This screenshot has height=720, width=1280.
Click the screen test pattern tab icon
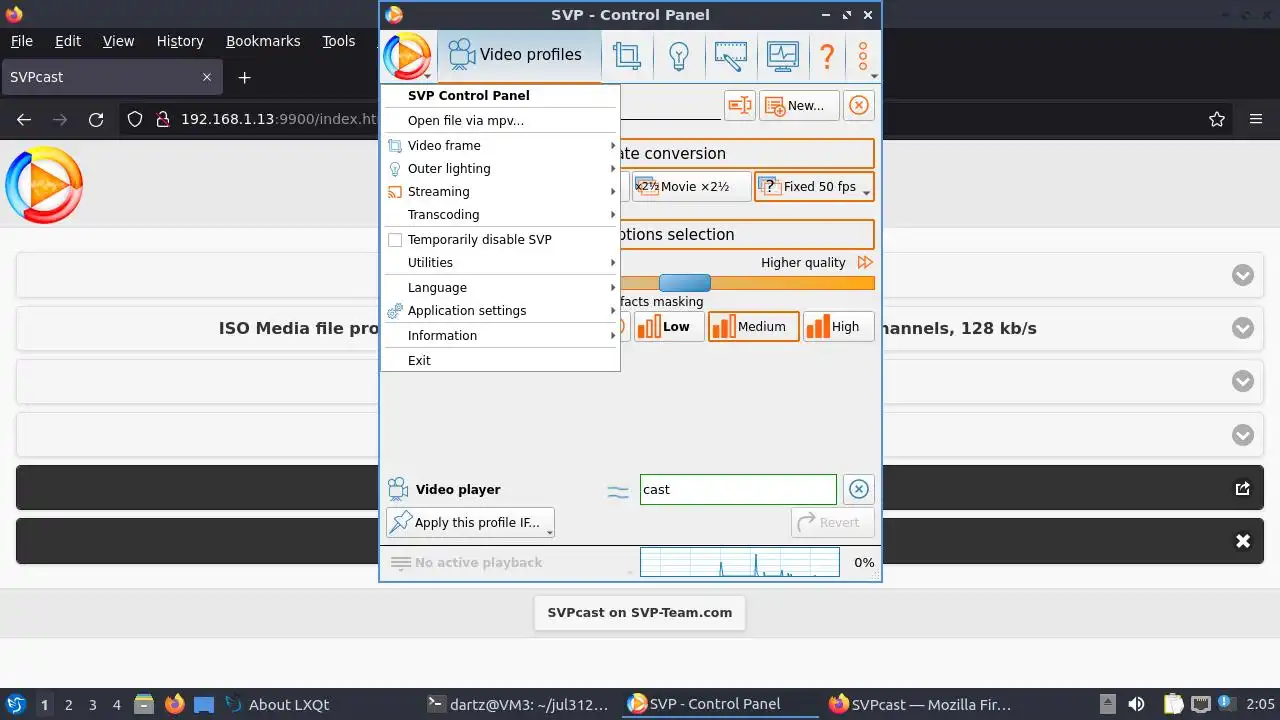731,55
